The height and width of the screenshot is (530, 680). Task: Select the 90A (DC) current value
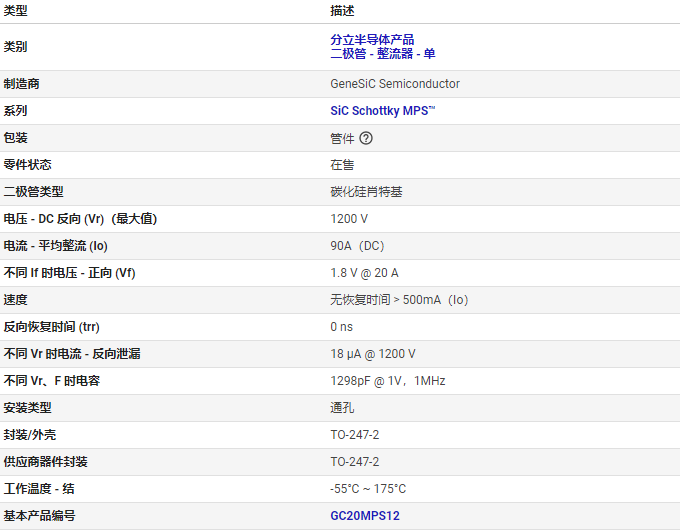point(357,246)
